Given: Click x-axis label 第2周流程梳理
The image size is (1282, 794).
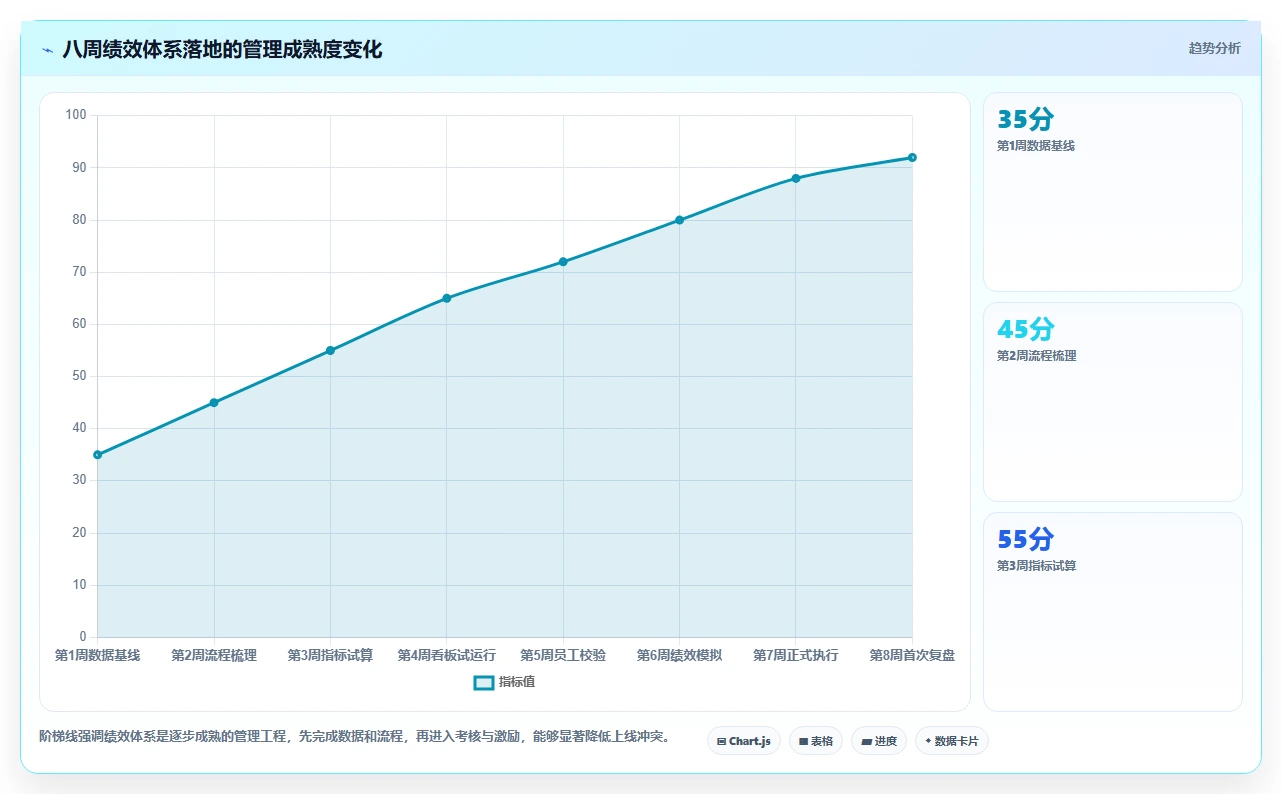Looking at the screenshot, I should tap(214, 656).
